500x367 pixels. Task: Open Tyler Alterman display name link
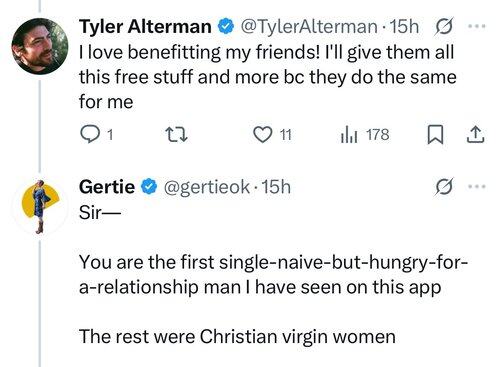coord(145,27)
